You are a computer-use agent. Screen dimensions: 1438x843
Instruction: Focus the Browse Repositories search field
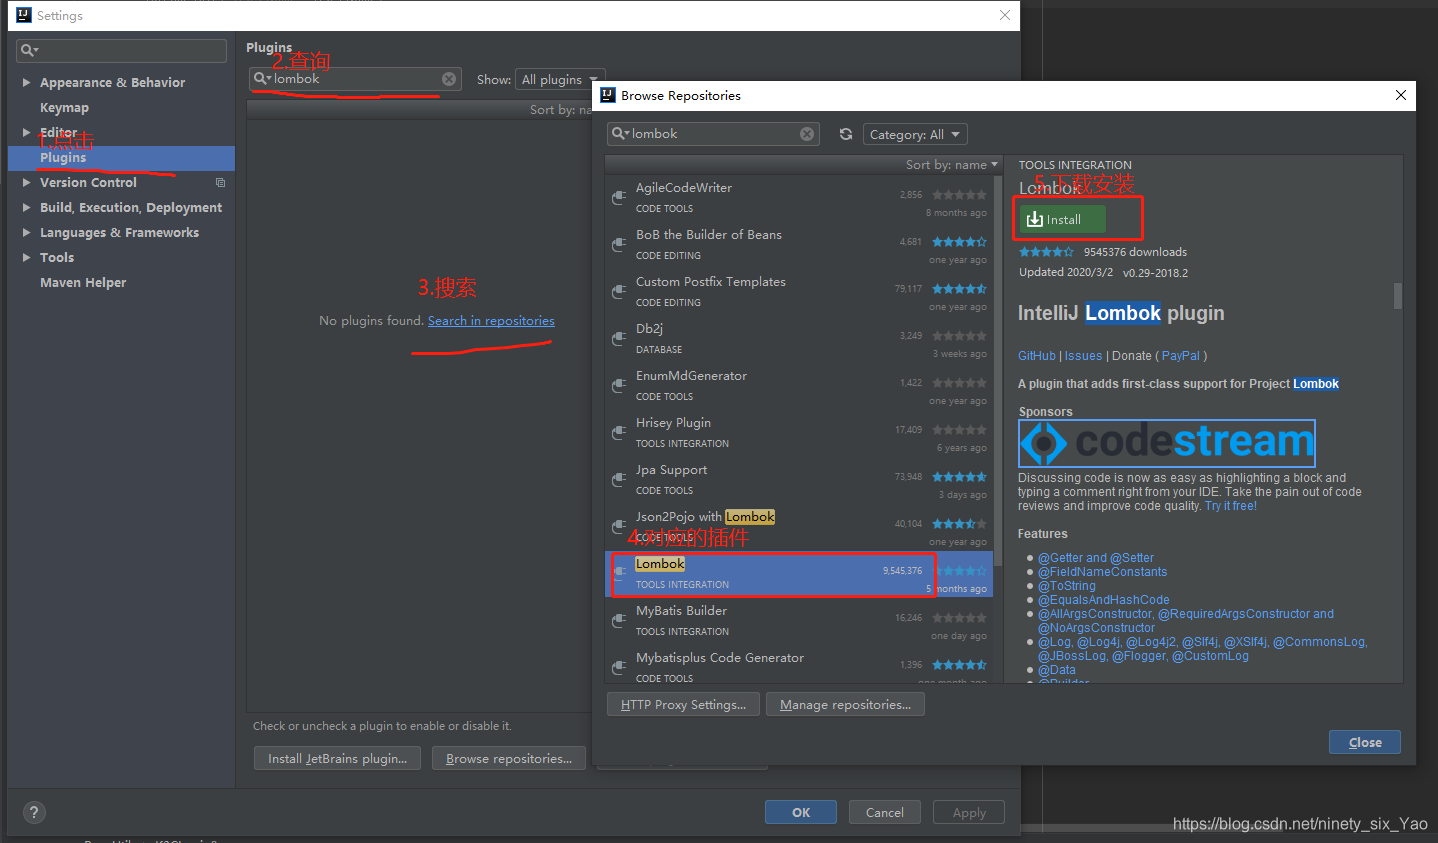[x=713, y=134]
